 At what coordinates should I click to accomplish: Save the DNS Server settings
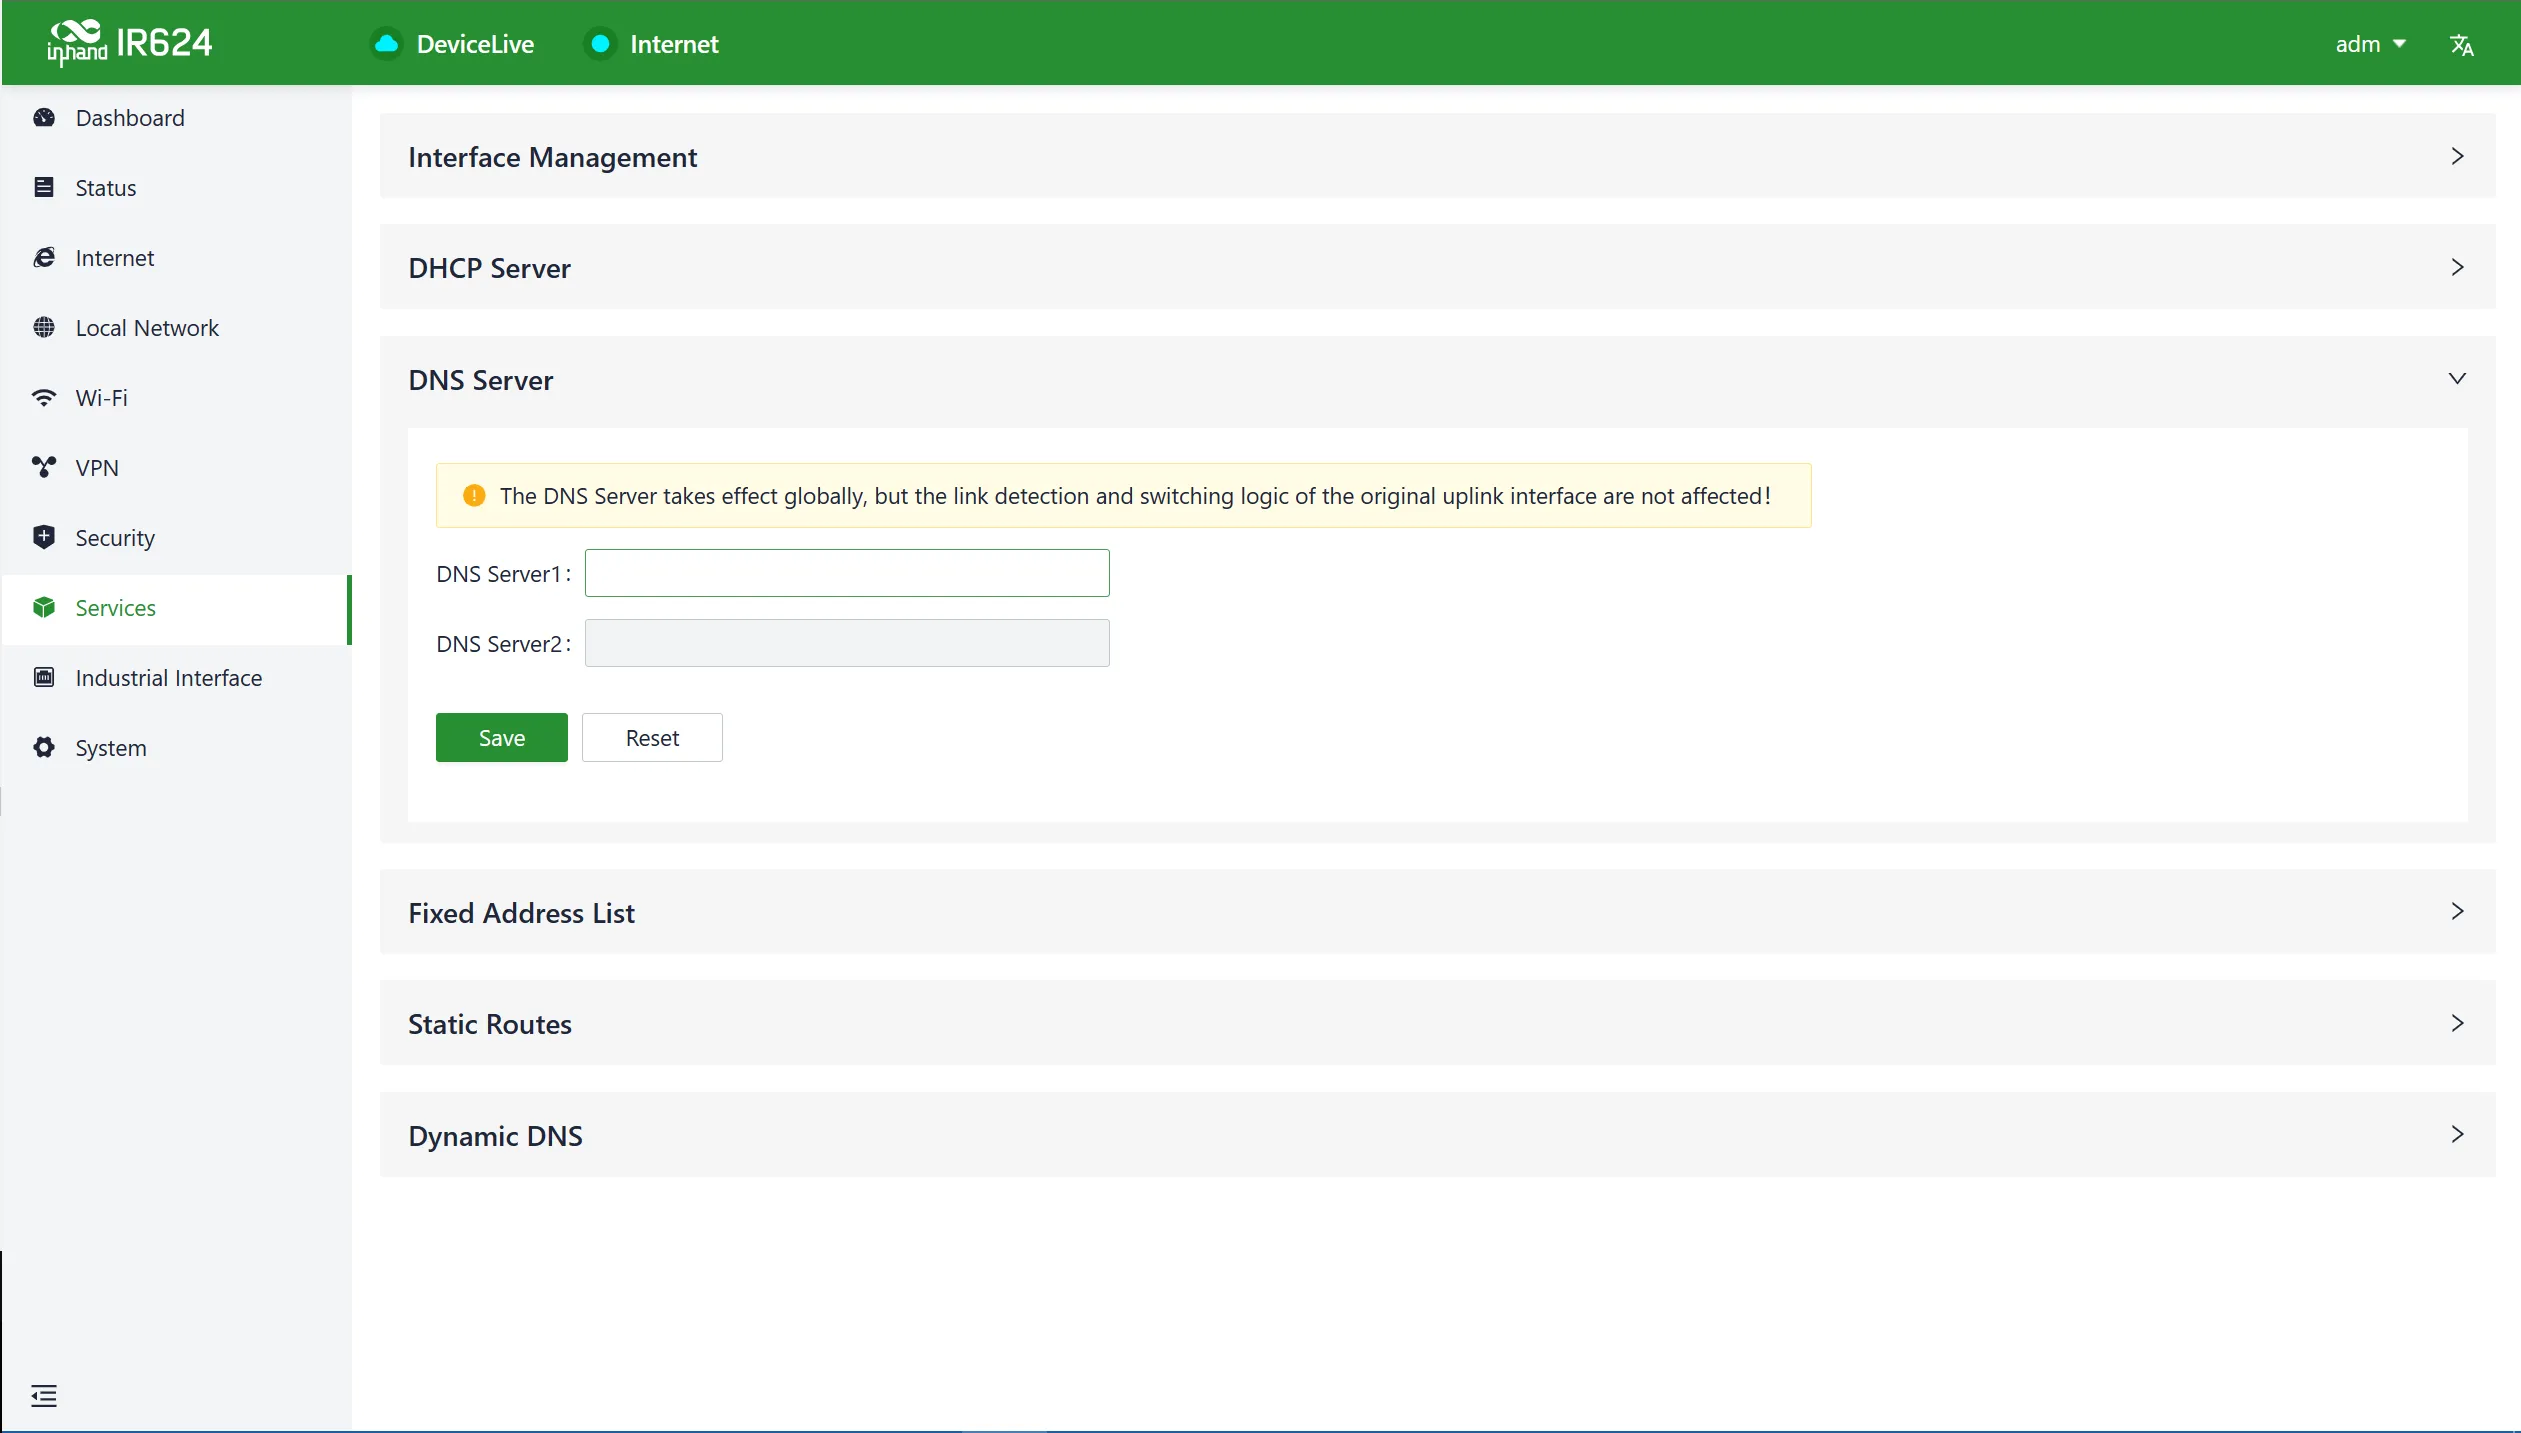pos(502,738)
